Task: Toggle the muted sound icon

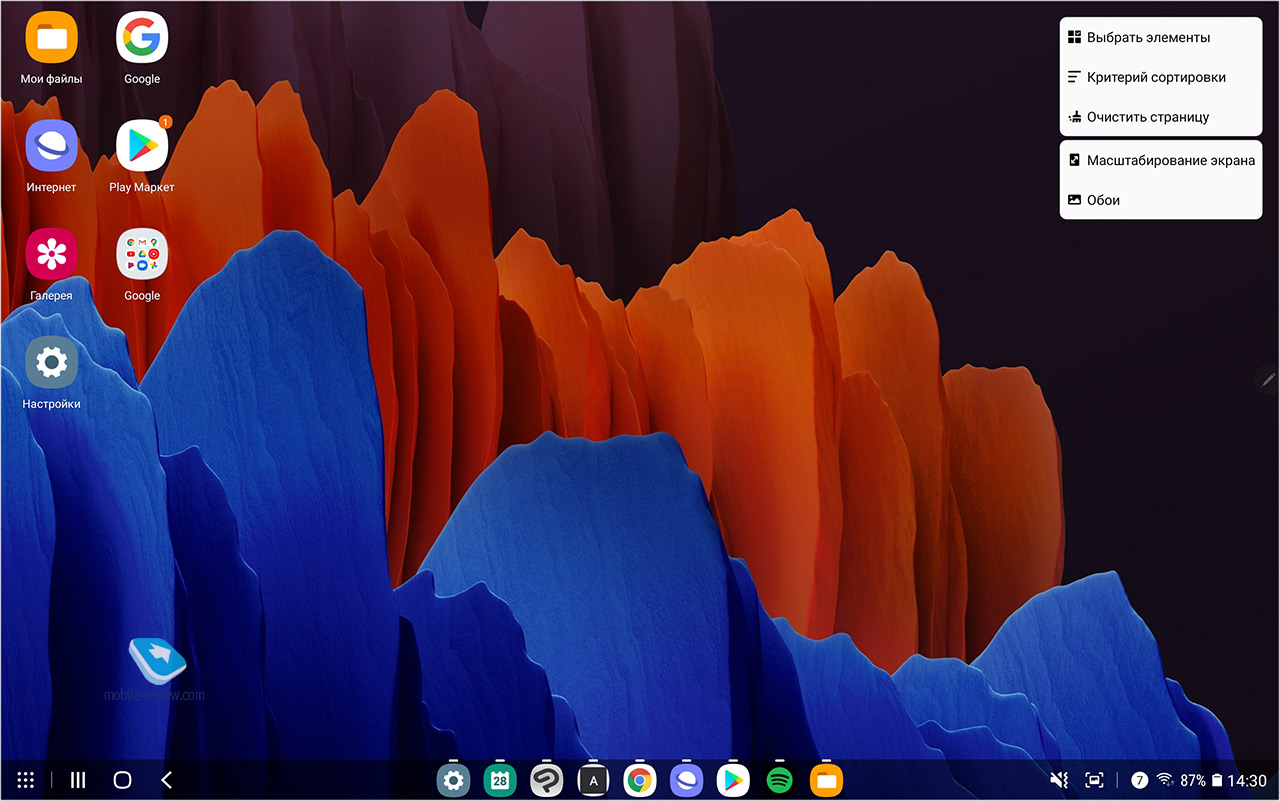Action: pyautogui.click(x=1059, y=780)
